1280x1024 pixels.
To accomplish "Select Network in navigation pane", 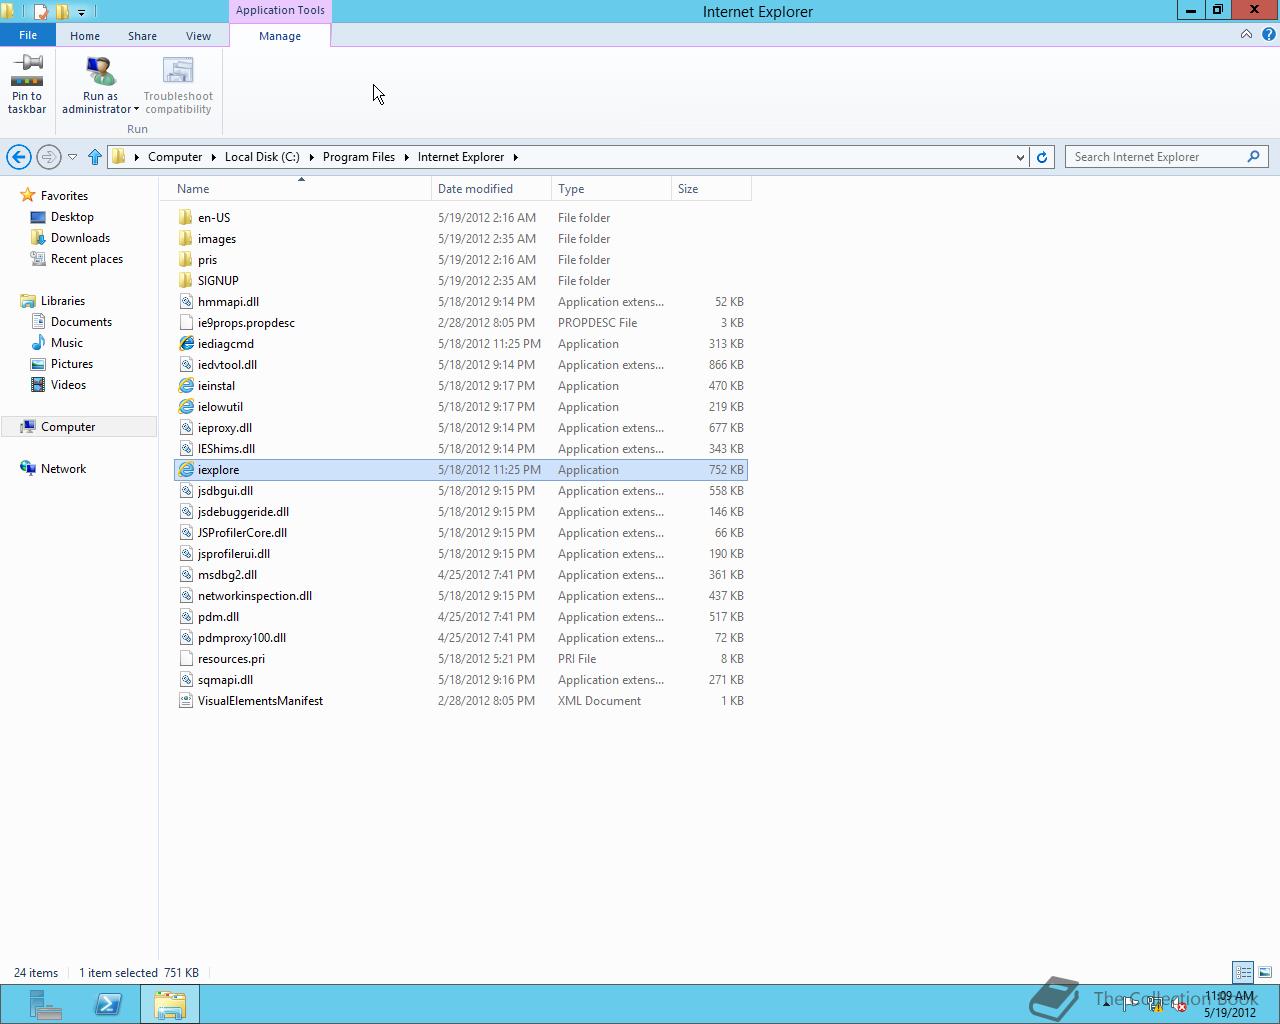I will pyautogui.click(x=63, y=469).
